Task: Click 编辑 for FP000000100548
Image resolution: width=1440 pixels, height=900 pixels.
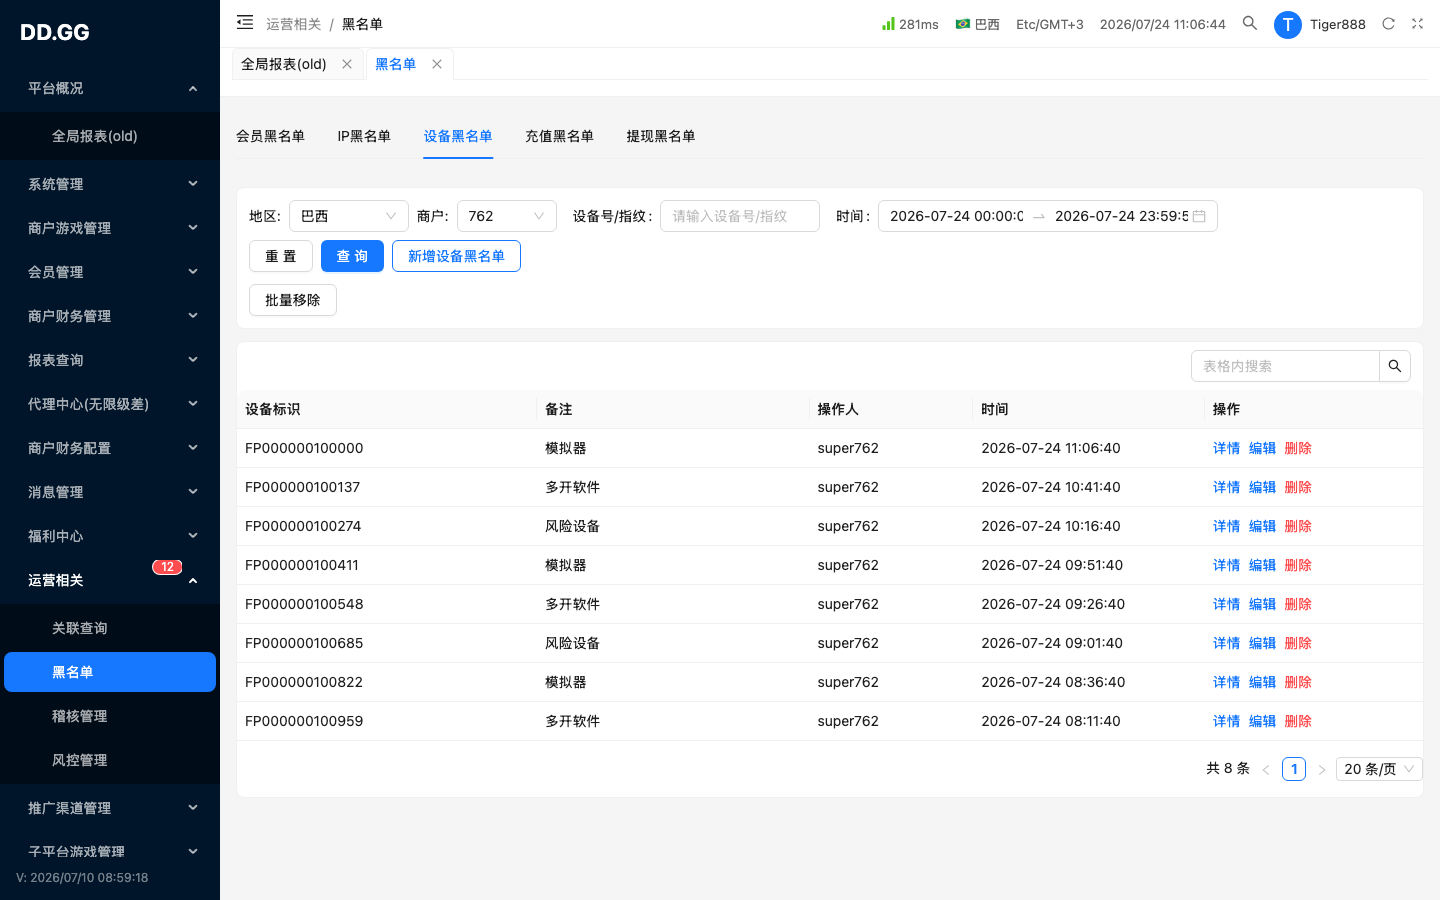Action: [x=1262, y=604]
